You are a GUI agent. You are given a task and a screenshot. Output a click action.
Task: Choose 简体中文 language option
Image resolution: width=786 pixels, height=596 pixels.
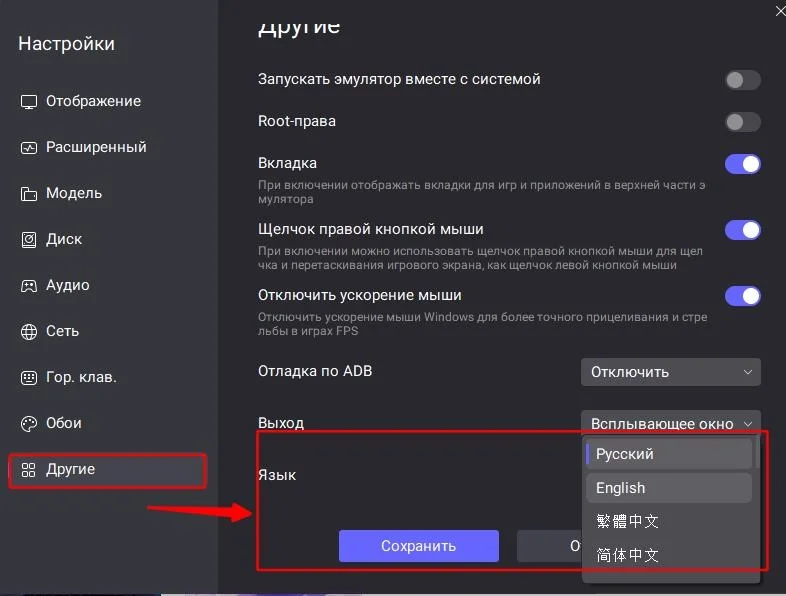(669, 555)
